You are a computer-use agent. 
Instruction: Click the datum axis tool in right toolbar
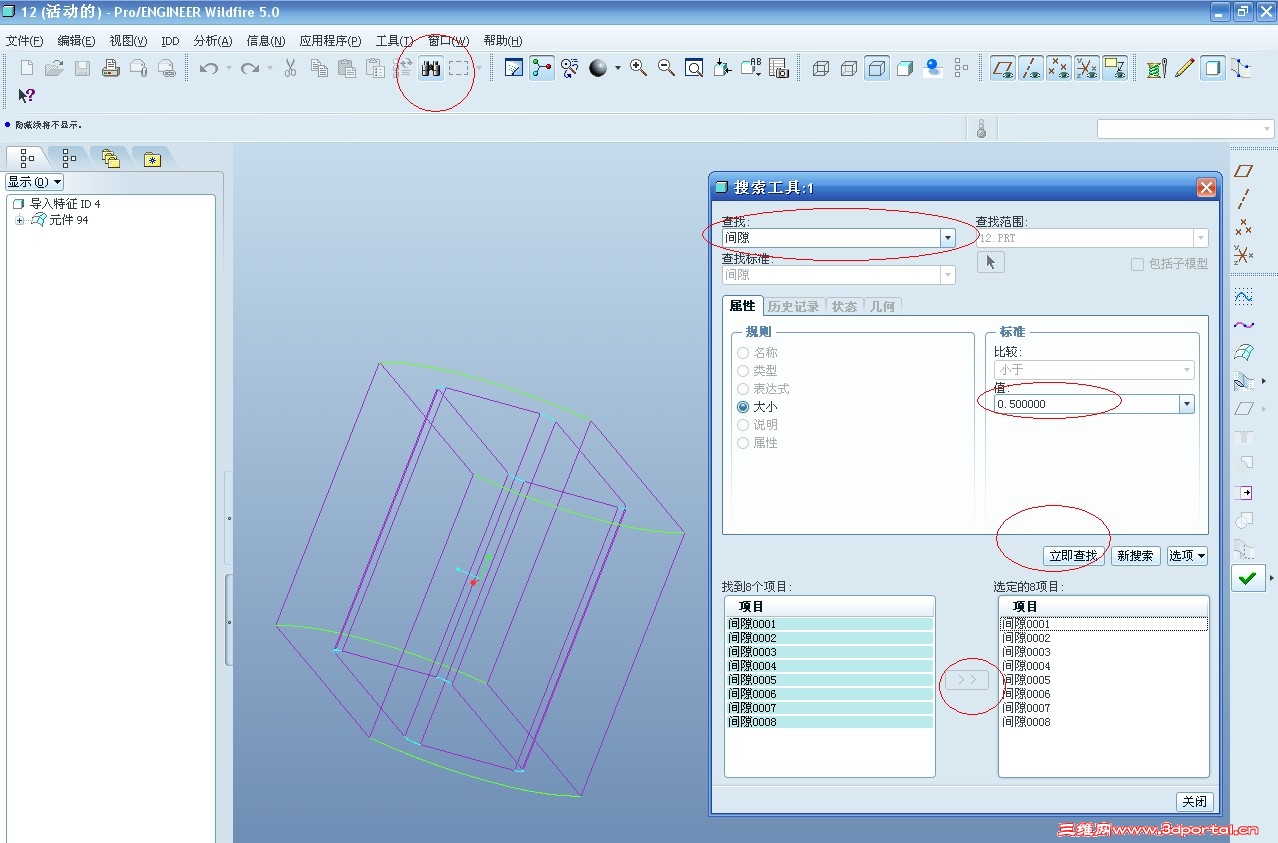tap(1244, 199)
